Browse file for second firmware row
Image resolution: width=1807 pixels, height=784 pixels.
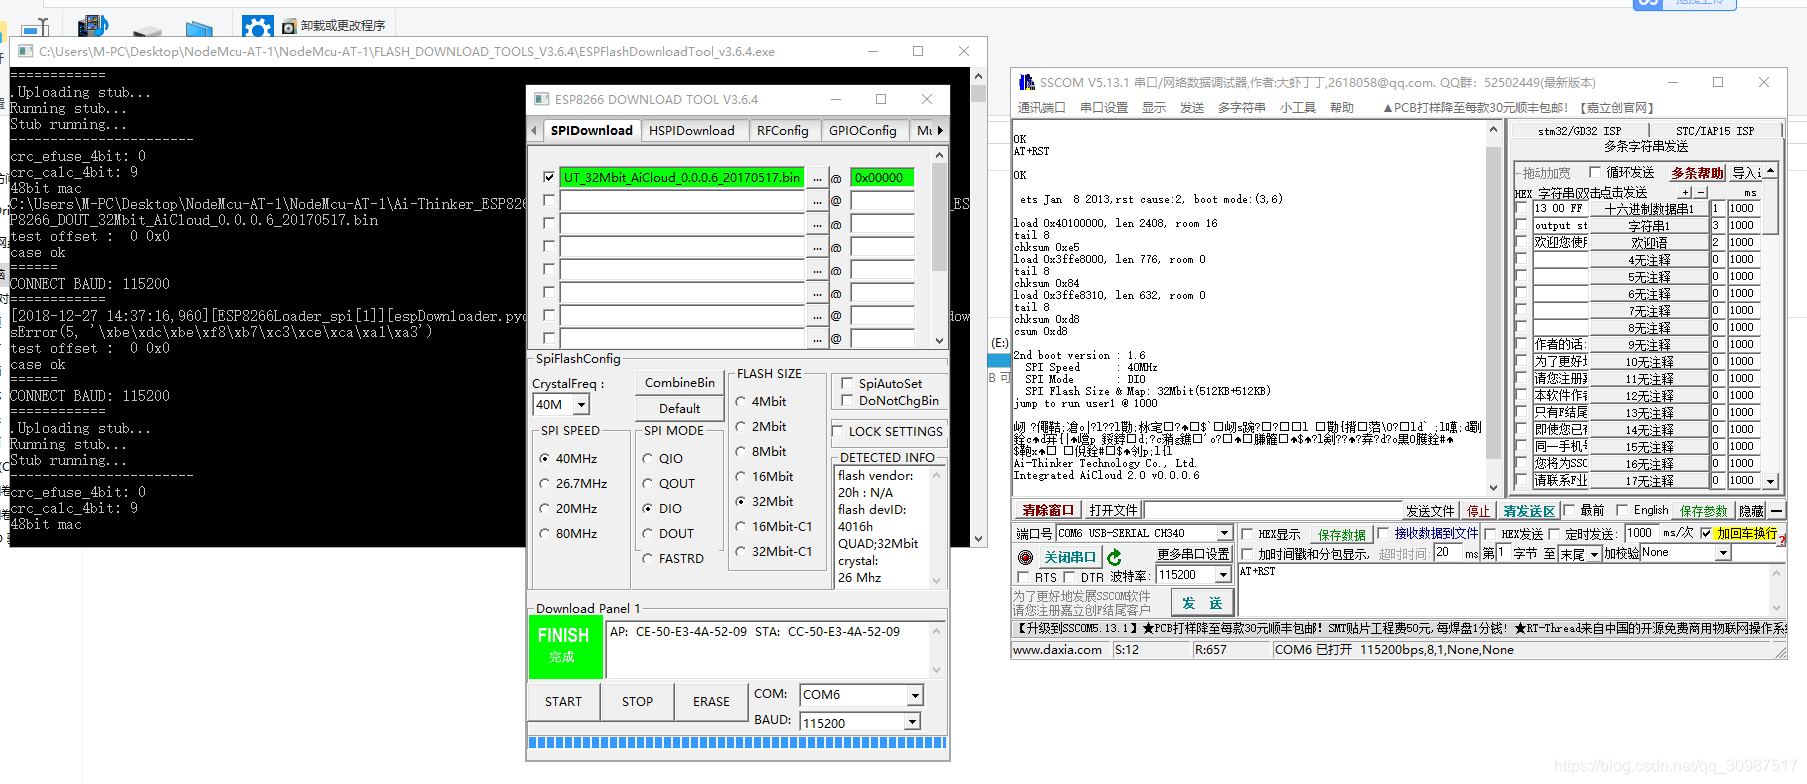[x=817, y=201]
